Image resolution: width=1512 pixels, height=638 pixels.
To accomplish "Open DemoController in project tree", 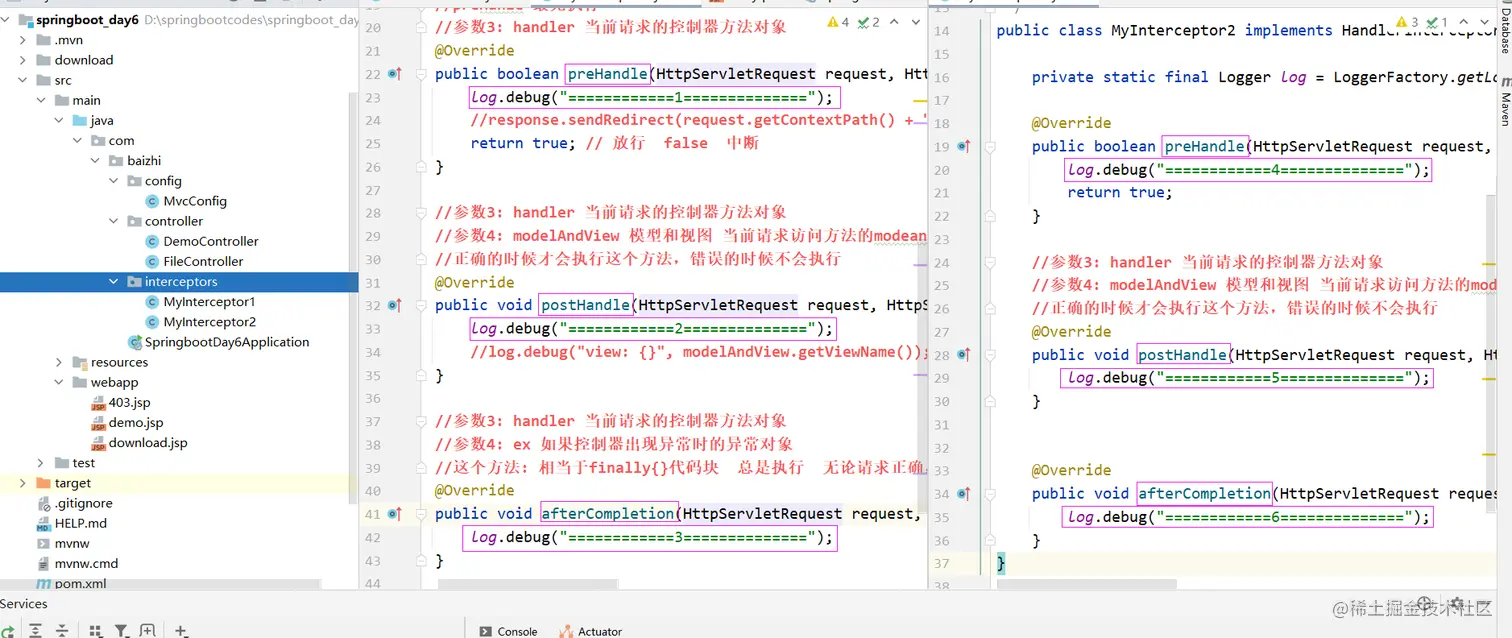I will [211, 241].
